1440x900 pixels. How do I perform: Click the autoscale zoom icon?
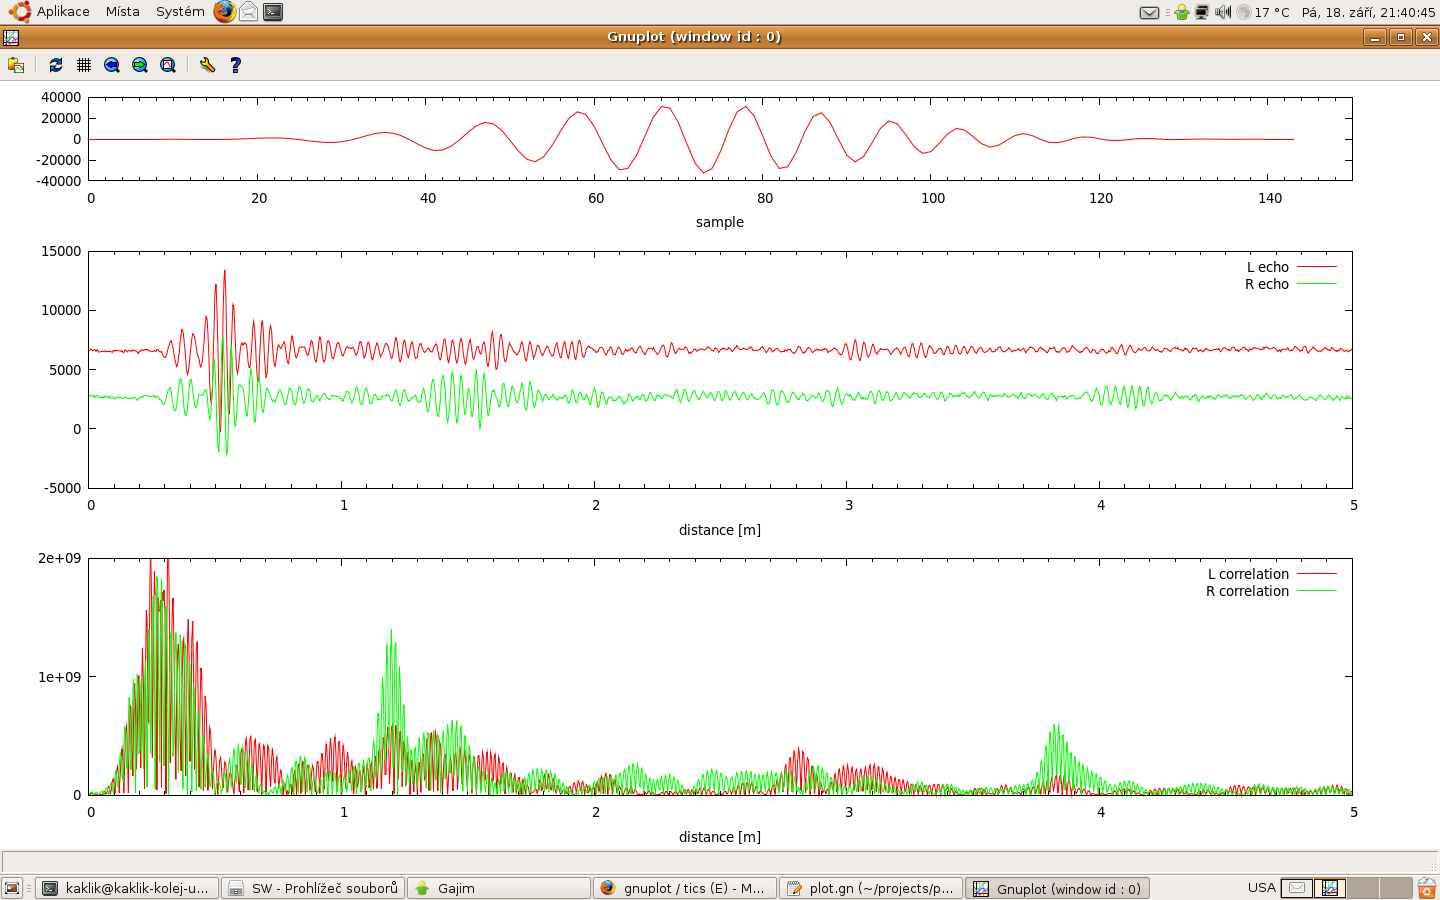tap(168, 65)
